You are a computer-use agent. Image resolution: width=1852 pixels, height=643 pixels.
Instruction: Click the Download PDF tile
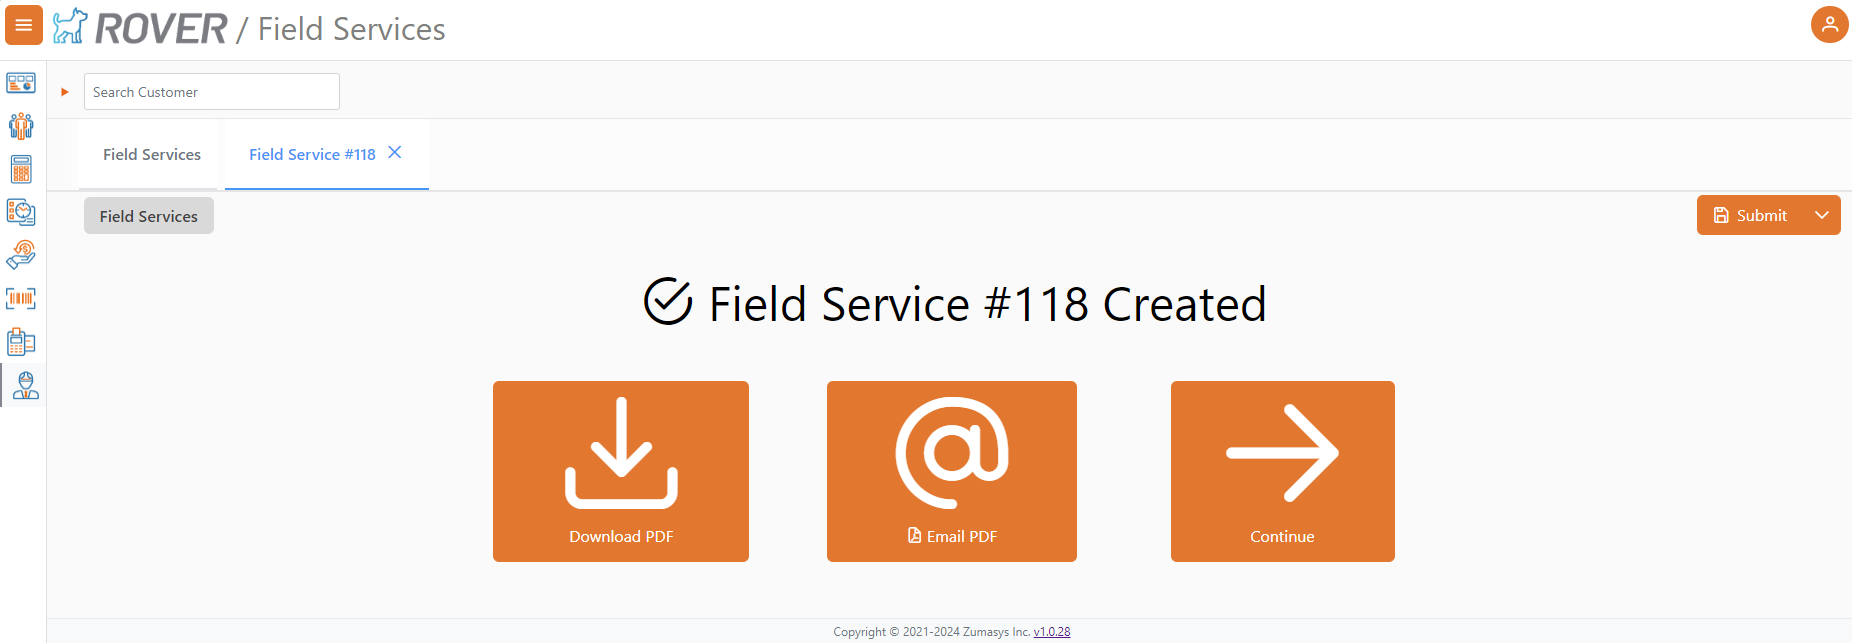[621, 471]
